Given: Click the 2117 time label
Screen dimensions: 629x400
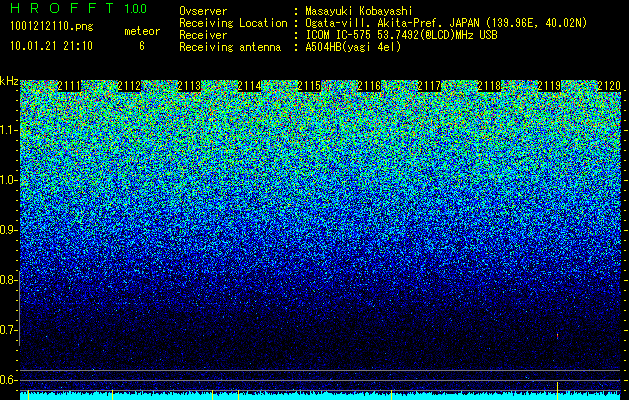Looking at the screenshot, I should click(429, 86).
